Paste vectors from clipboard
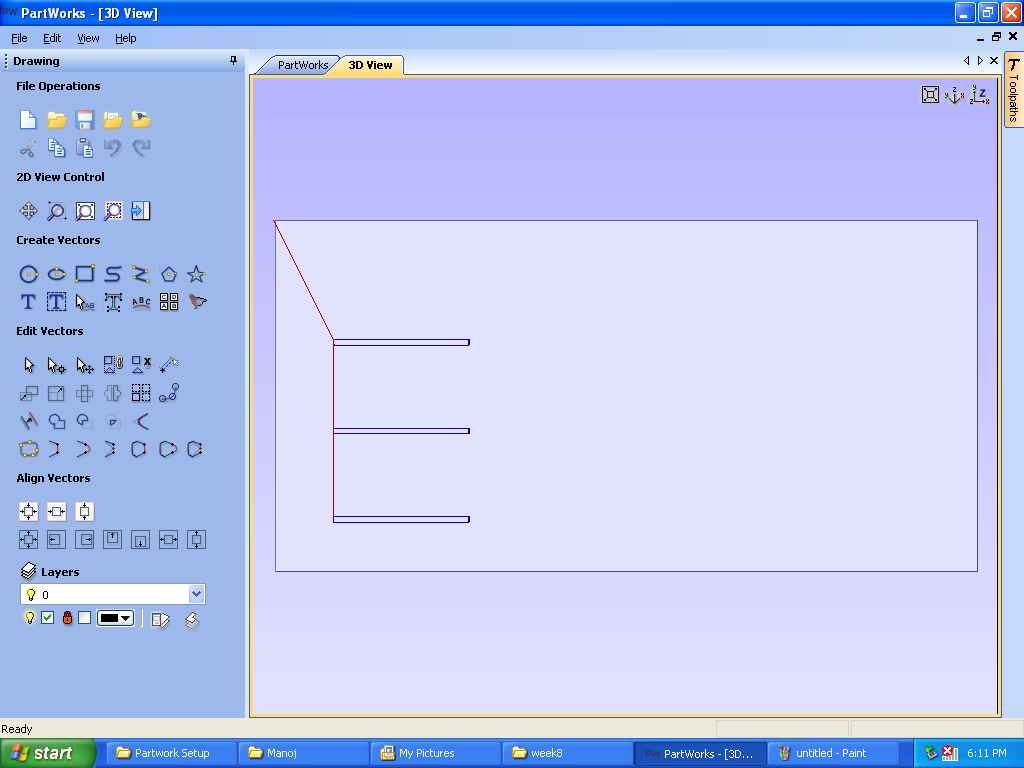The image size is (1024, 768). coord(84,148)
